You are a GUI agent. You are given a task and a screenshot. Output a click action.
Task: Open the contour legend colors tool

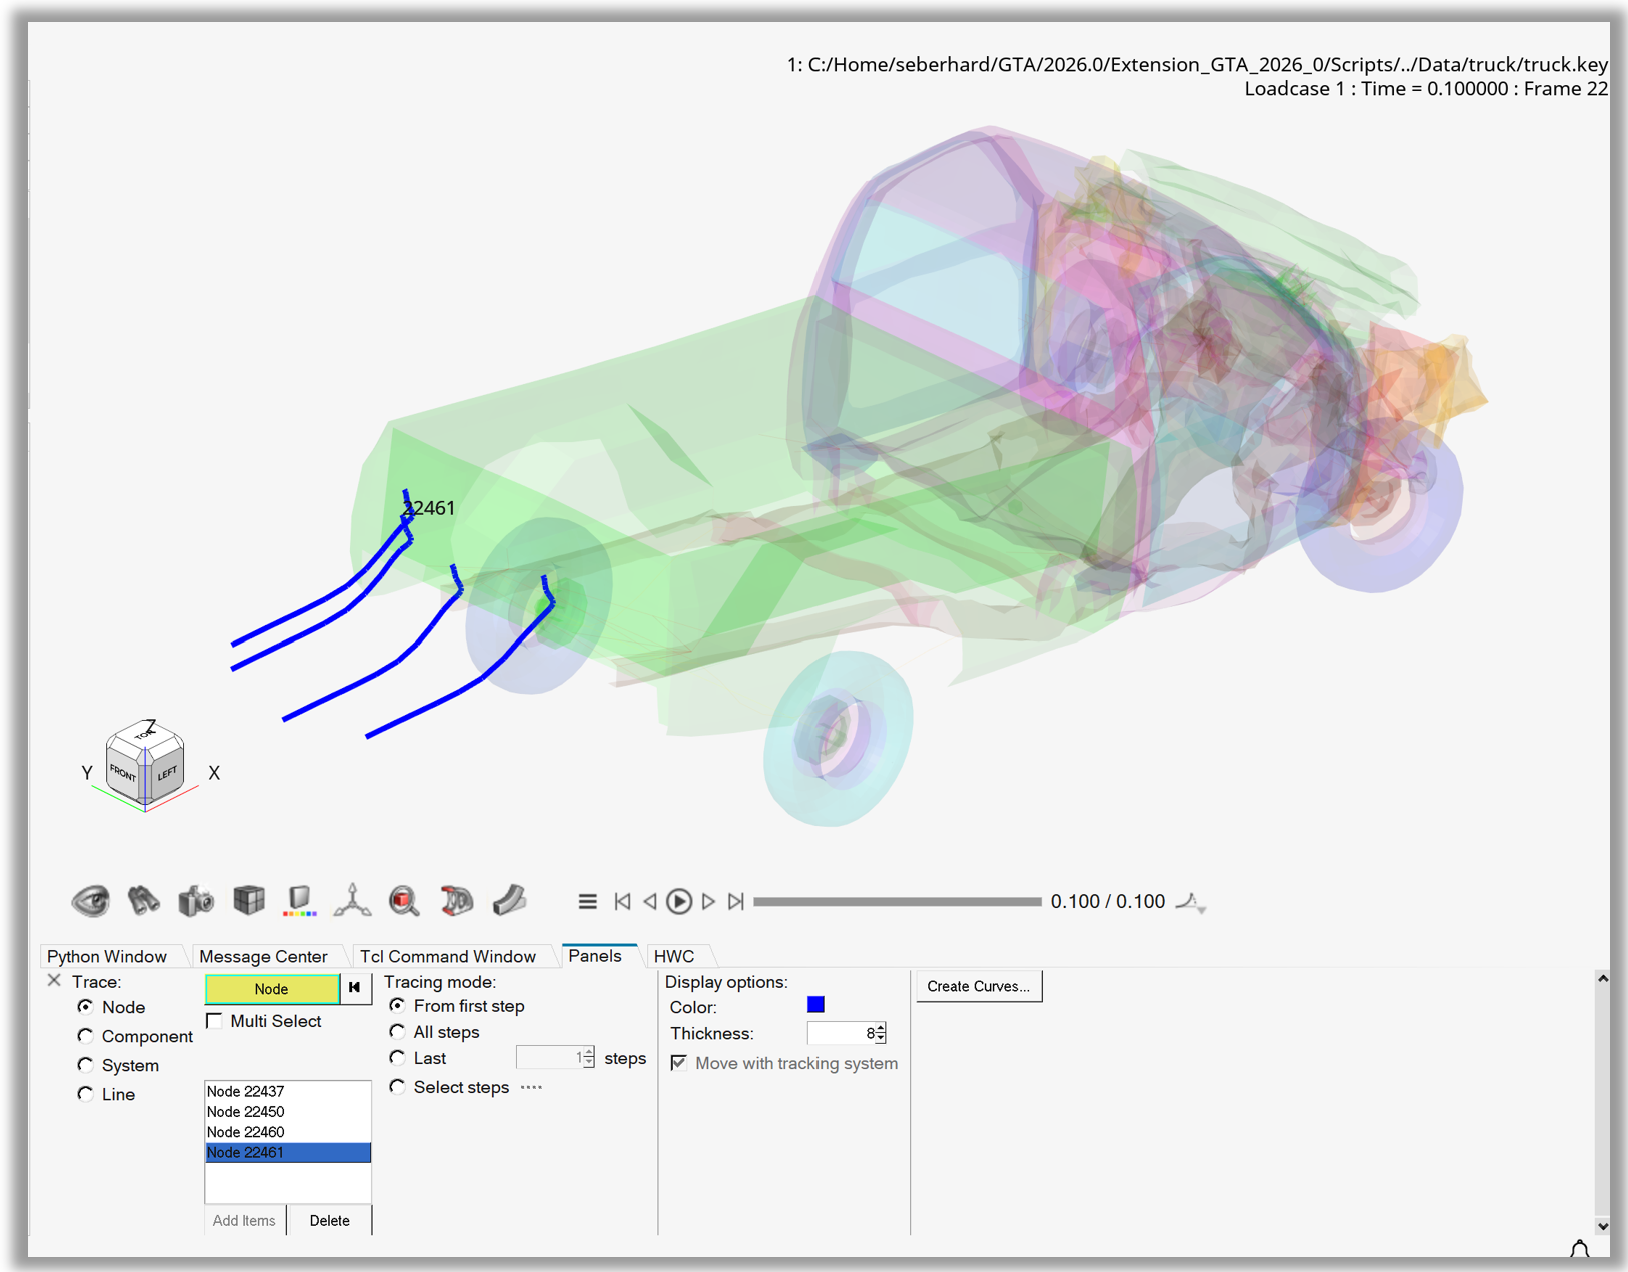click(299, 900)
